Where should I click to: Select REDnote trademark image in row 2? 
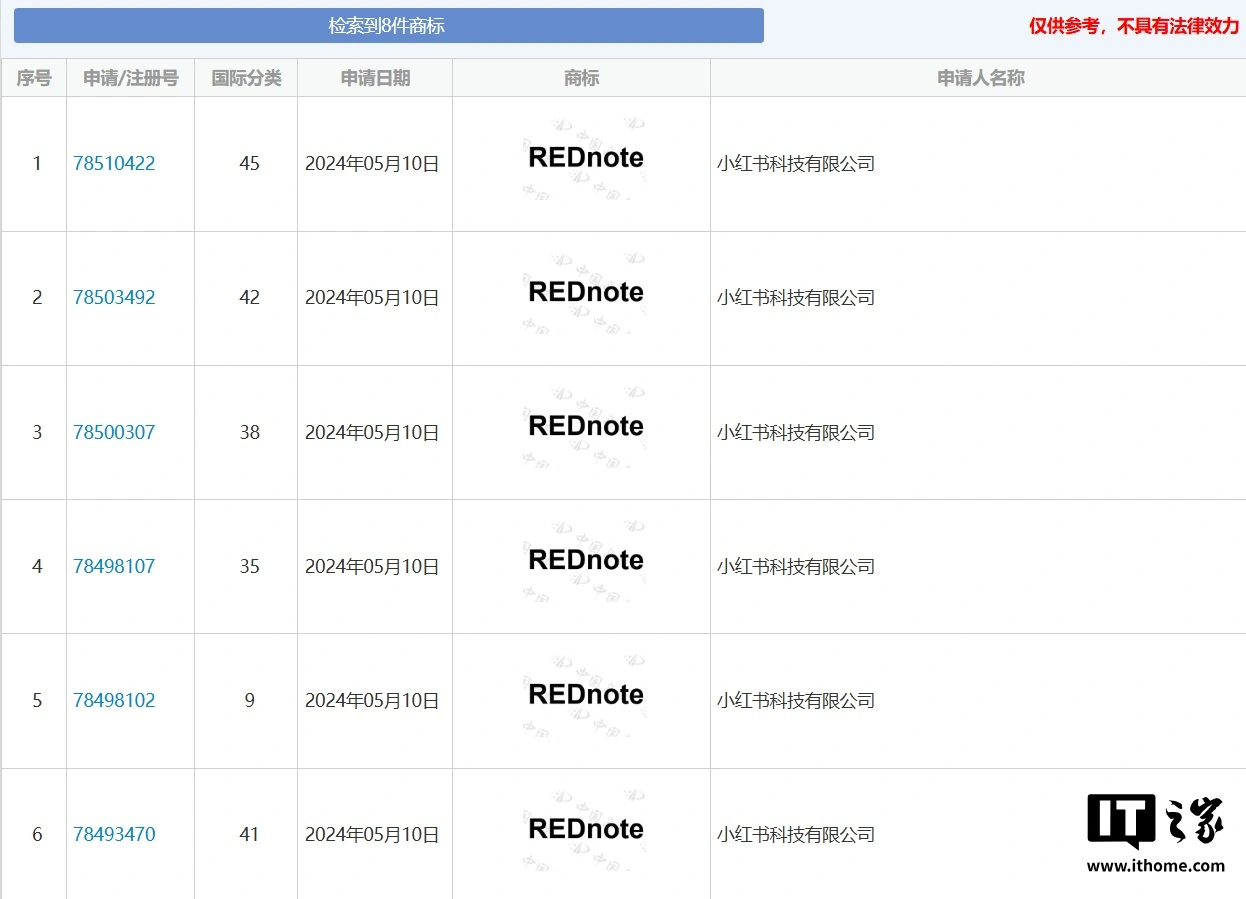click(x=586, y=292)
